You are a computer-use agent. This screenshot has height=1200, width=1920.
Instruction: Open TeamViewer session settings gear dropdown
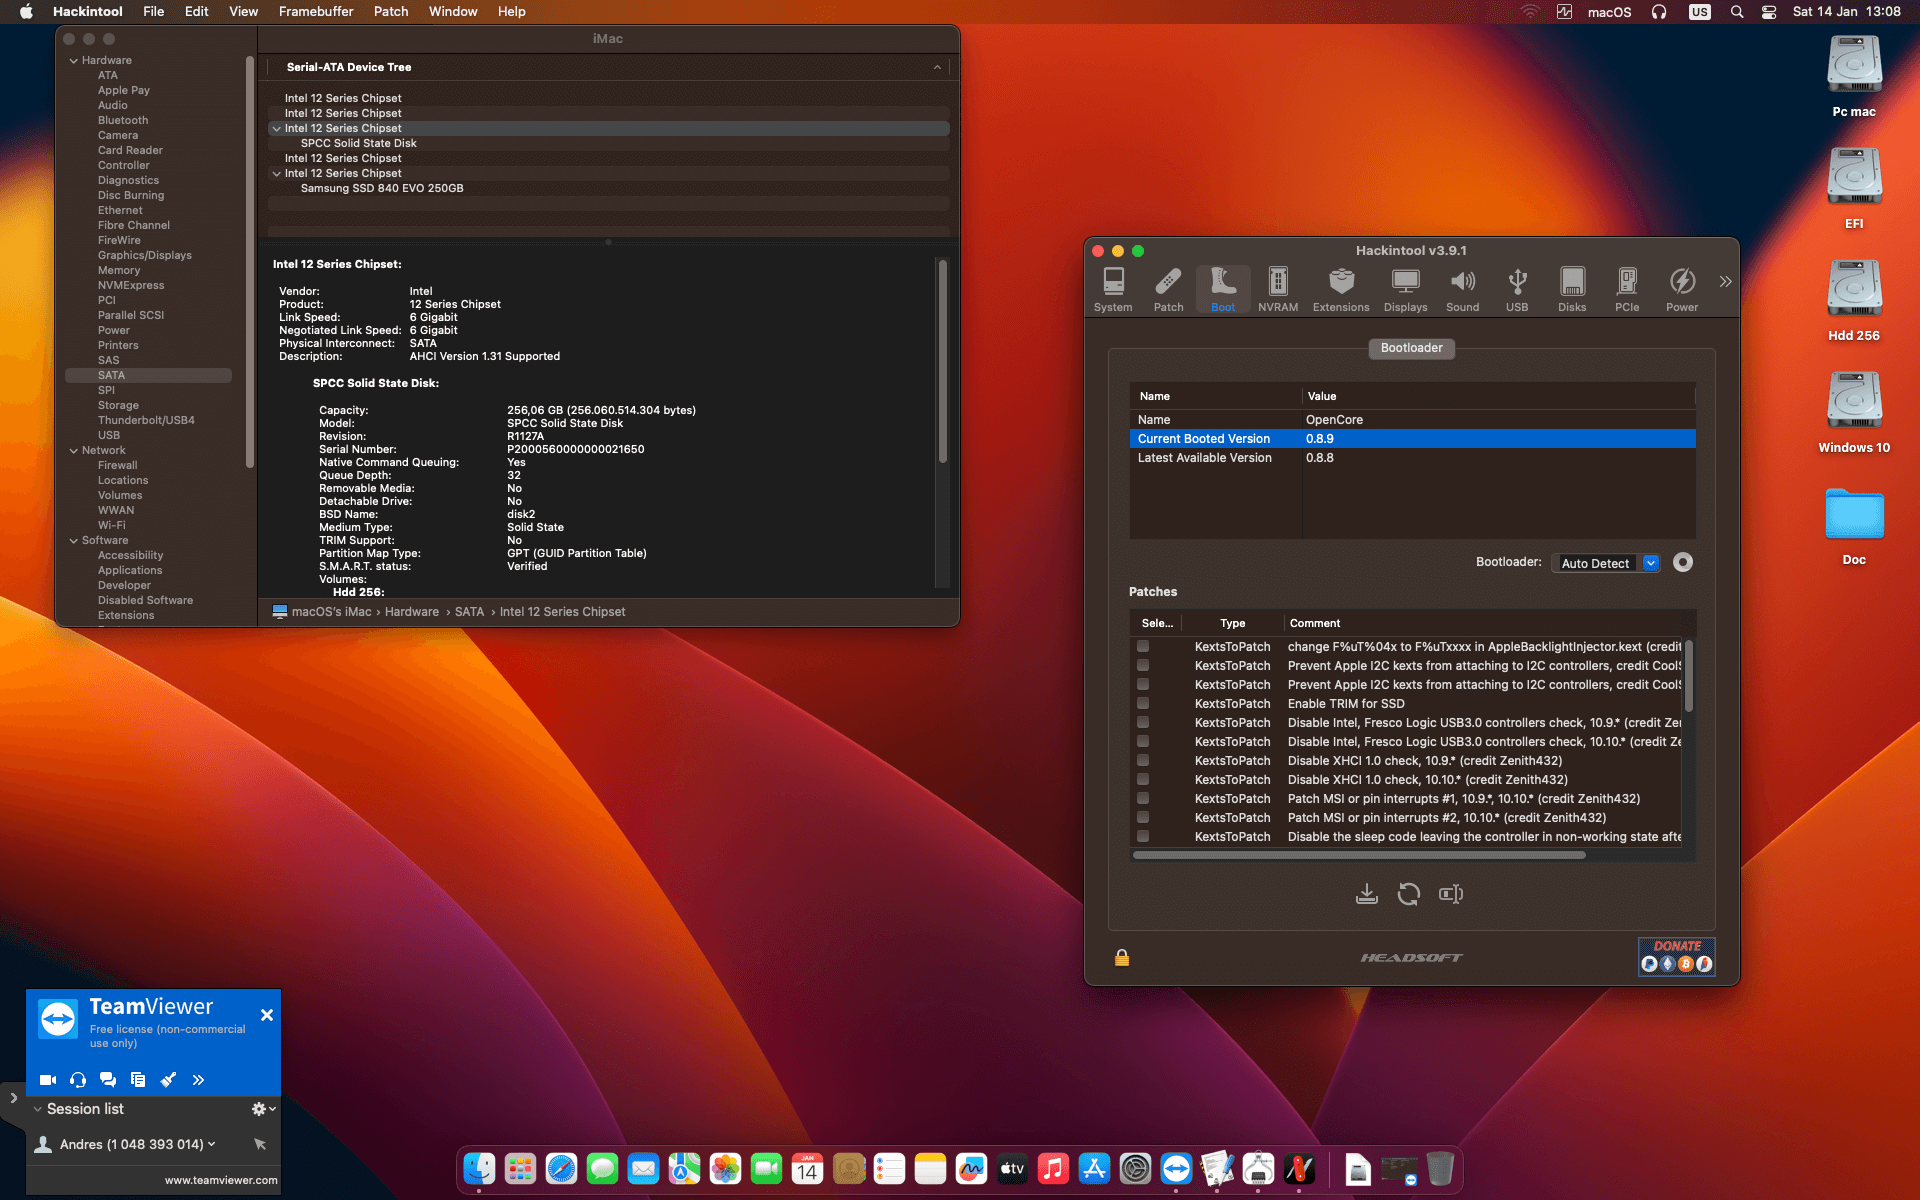(263, 1109)
